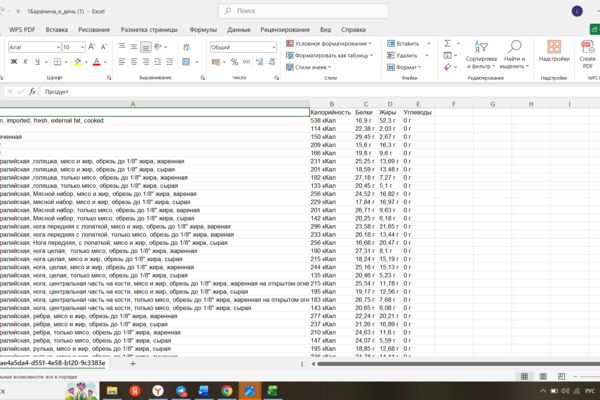Open the font size 10 dropdown
Screen dimensions: 600x400
point(82,47)
